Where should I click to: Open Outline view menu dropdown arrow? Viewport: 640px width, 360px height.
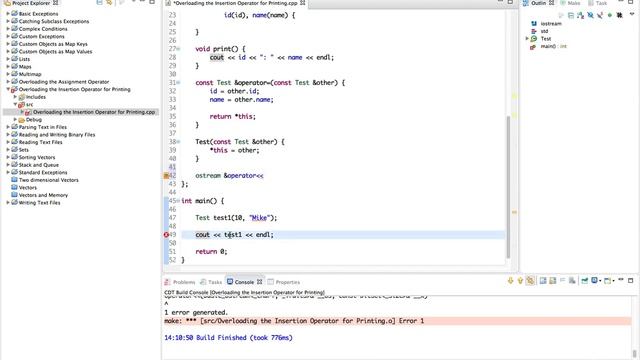point(632,14)
